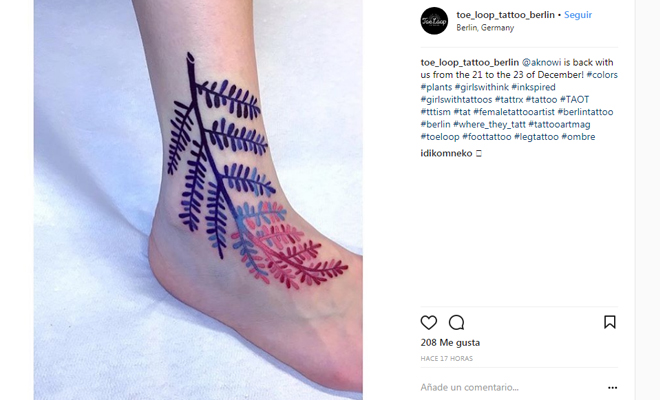
Task: Save the post with the bookmark icon
Action: 609,322
